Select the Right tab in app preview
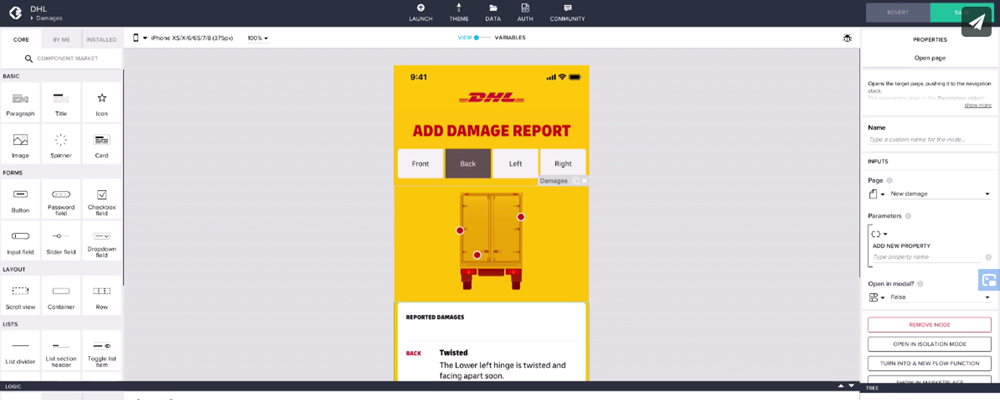 [x=563, y=164]
